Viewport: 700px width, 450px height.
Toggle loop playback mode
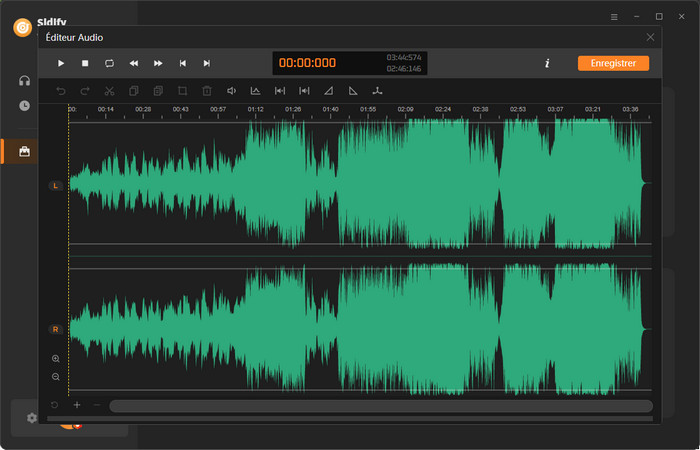(109, 63)
